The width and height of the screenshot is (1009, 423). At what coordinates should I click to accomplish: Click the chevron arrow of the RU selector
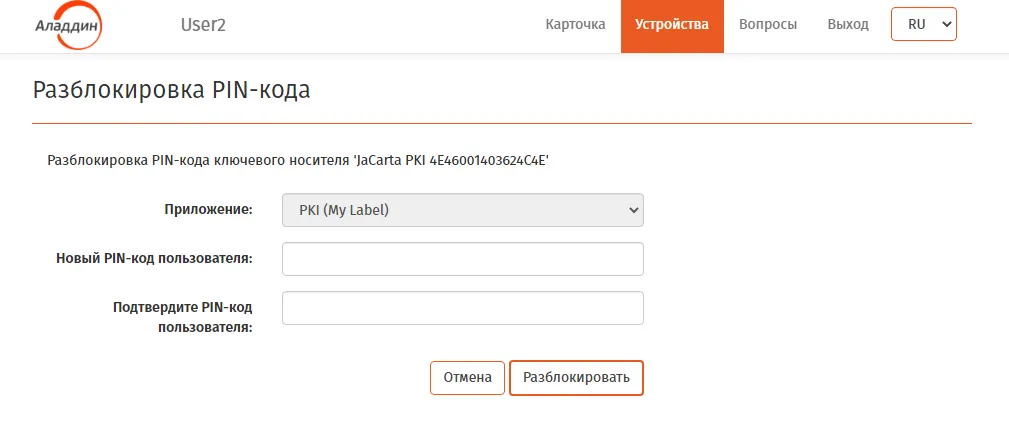pos(945,24)
